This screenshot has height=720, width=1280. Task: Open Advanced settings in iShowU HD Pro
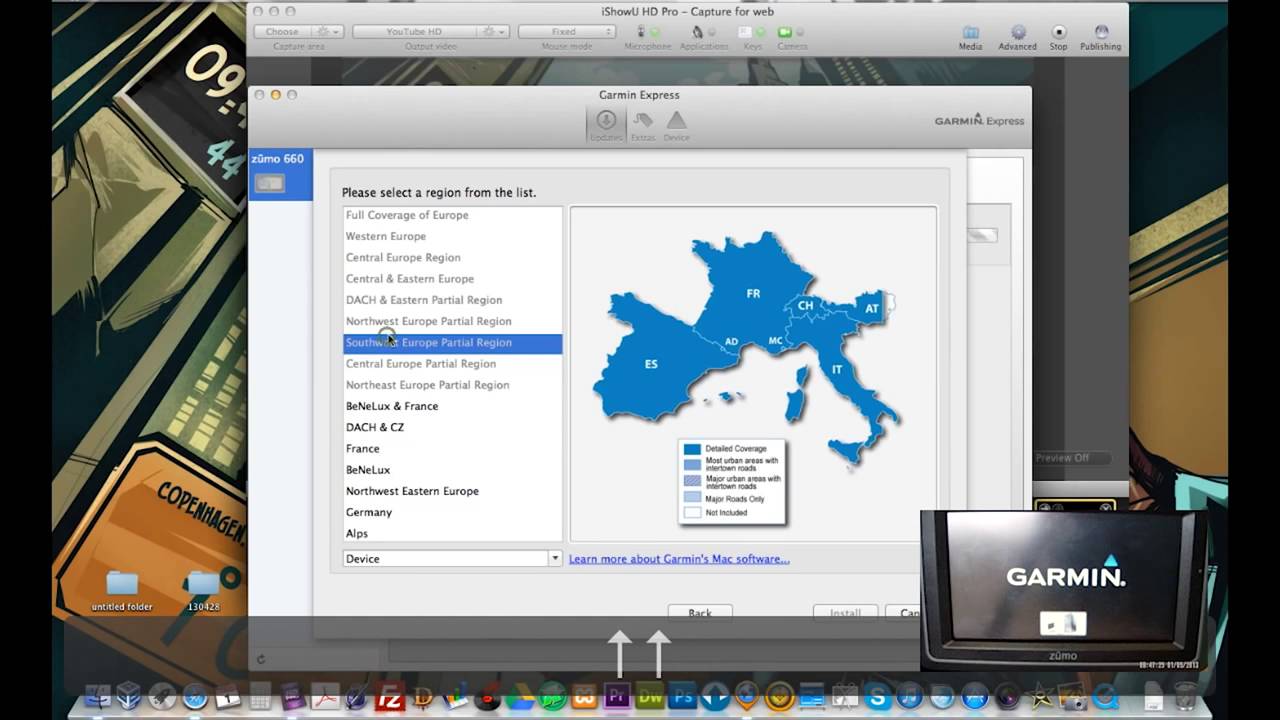click(1017, 38)
